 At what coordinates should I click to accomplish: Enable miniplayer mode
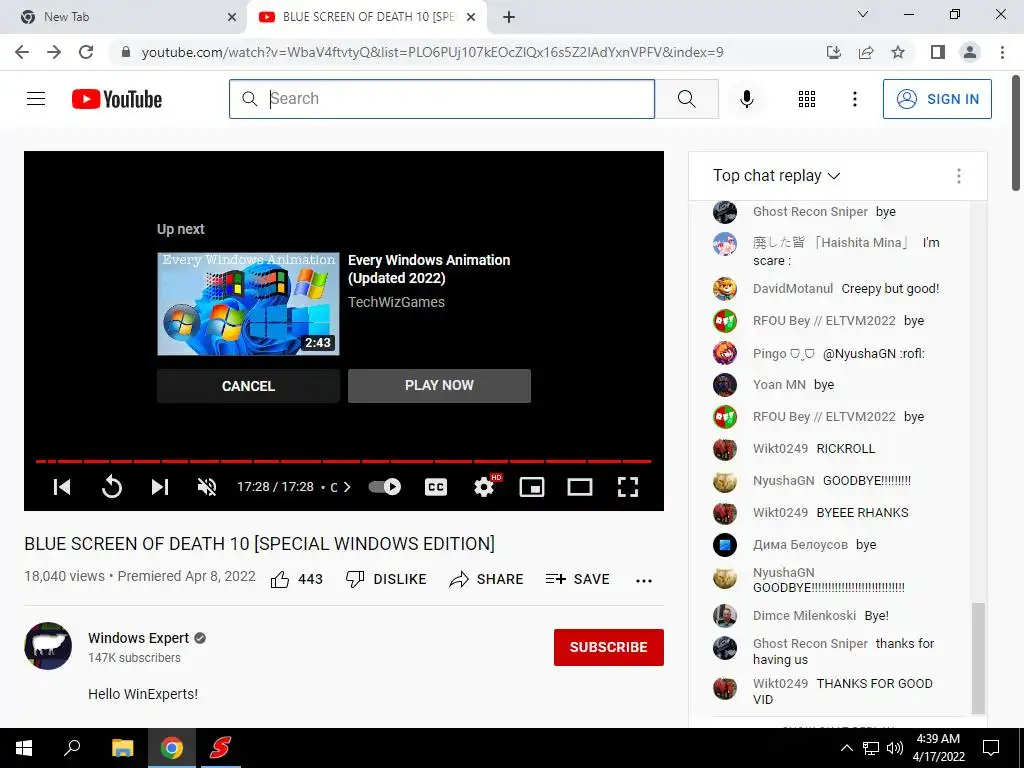click(x=532, y=487)
